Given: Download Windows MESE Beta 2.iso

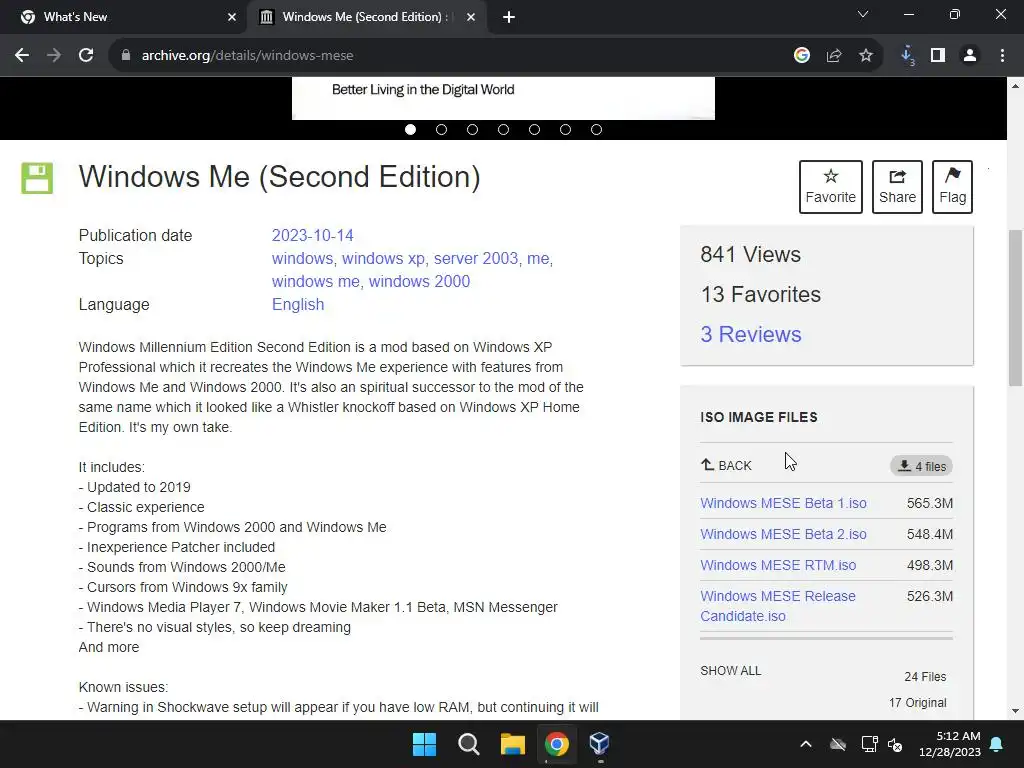Looking at the screenshot, I should pyautogui.click(x=783, y=534).
